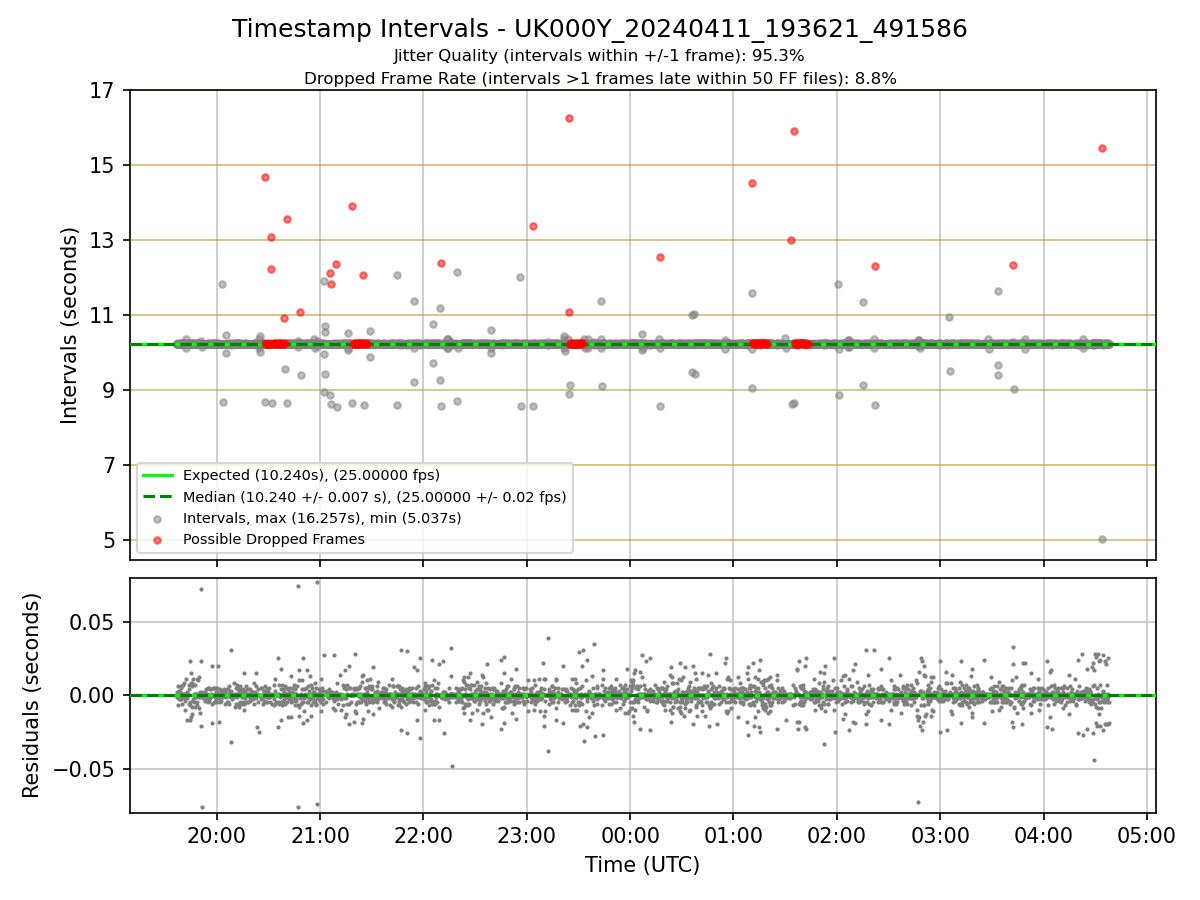Click the 'Intervals, max (16.257s)' legend entry

coord(322,518)
